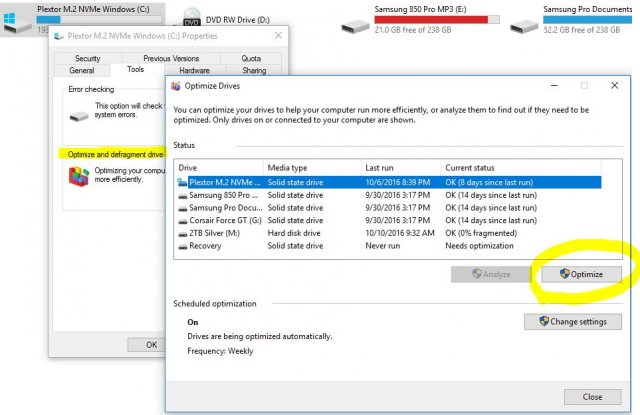Switch to the Security tab
The width and height of the screenshot is (640, 415).
tap(87, 59)
